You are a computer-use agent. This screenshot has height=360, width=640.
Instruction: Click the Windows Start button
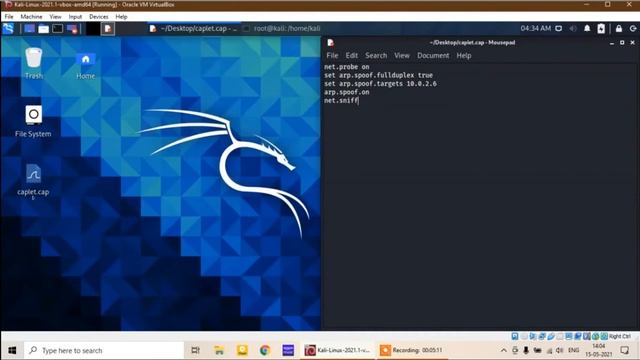pyautogui.click(x=12, y=350)
